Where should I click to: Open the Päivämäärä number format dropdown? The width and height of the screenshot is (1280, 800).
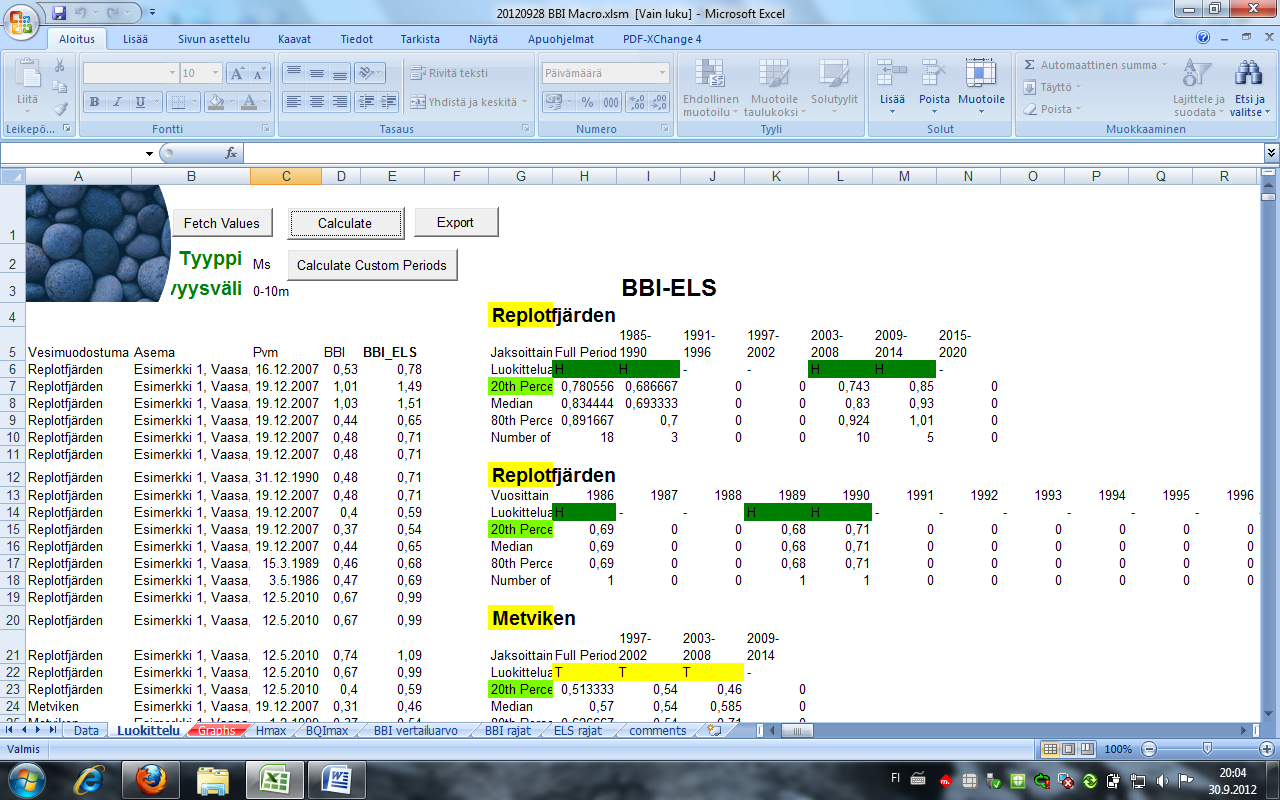coord(663,73)
